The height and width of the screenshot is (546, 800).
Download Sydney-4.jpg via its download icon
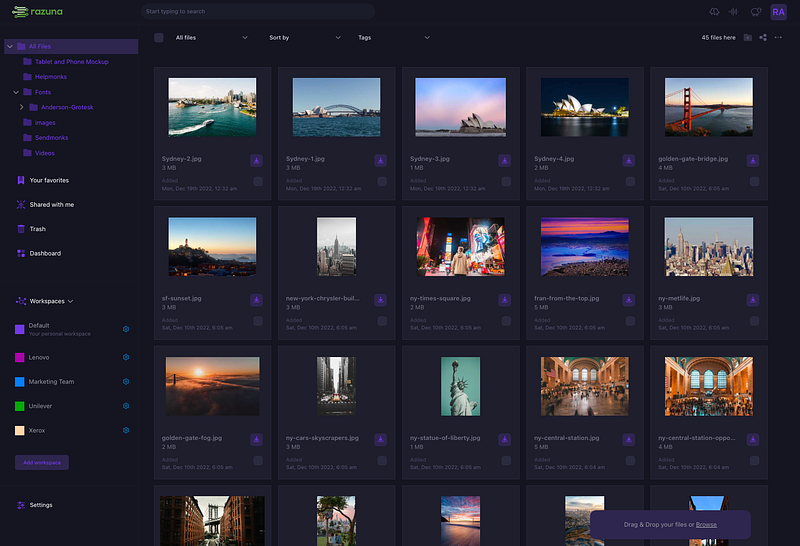[629, 161]
